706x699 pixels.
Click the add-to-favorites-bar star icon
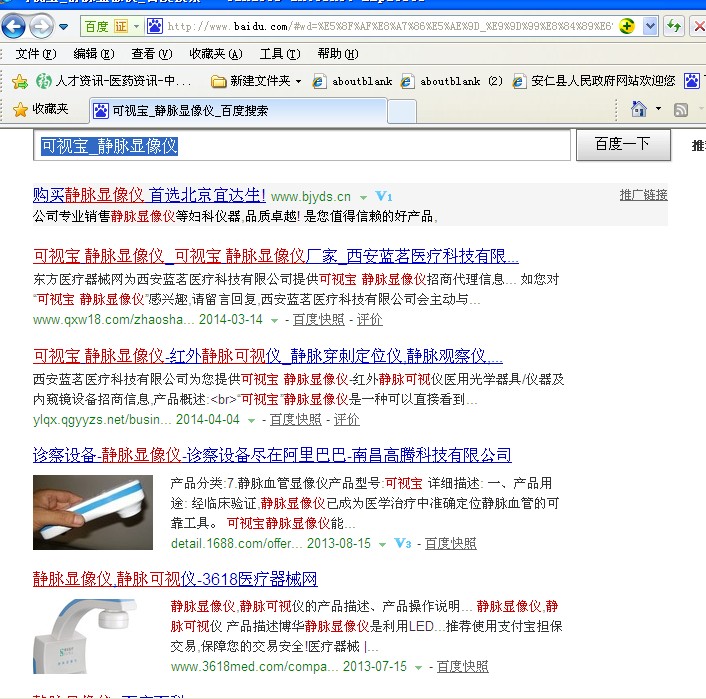click(18, 81)
